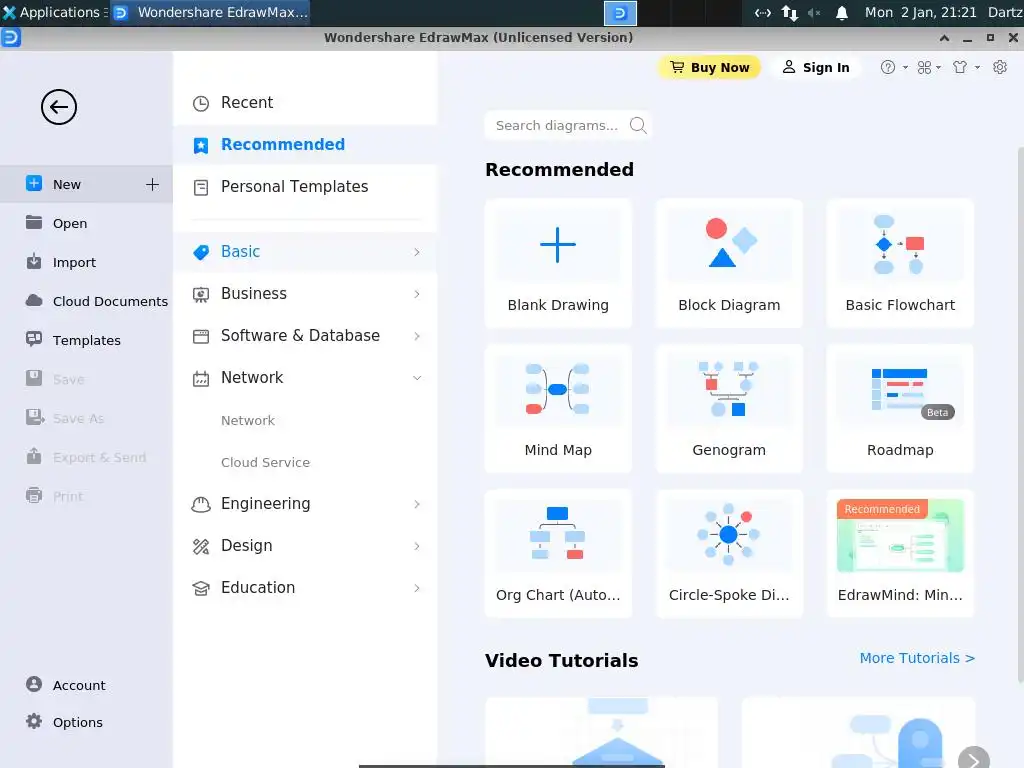
Task: Click the Software & Database window icon
Action: tap(201, 336)
